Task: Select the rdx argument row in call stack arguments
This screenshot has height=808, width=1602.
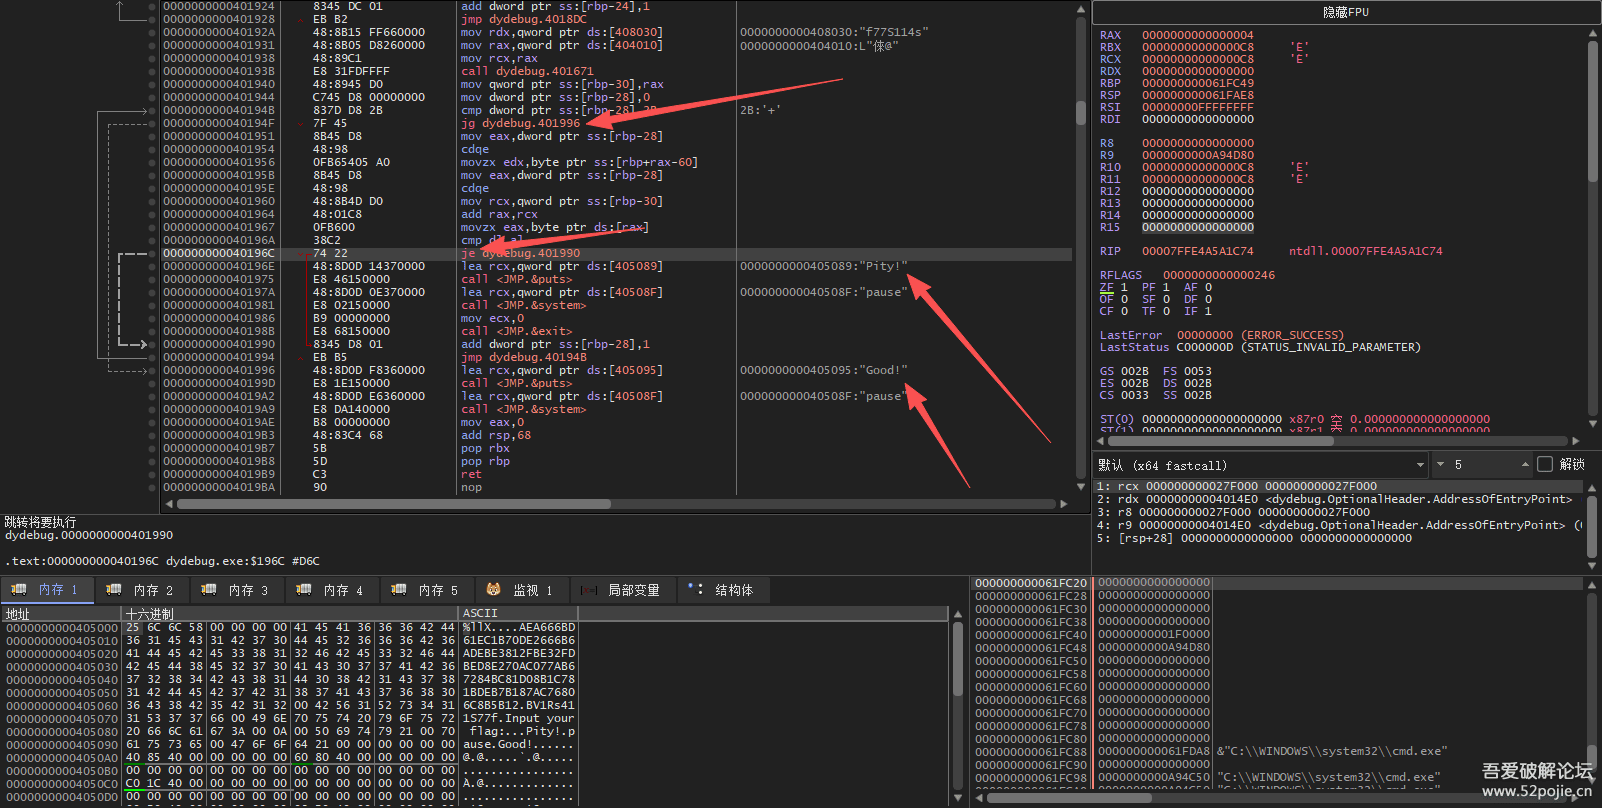Action: coord(1330,499)
